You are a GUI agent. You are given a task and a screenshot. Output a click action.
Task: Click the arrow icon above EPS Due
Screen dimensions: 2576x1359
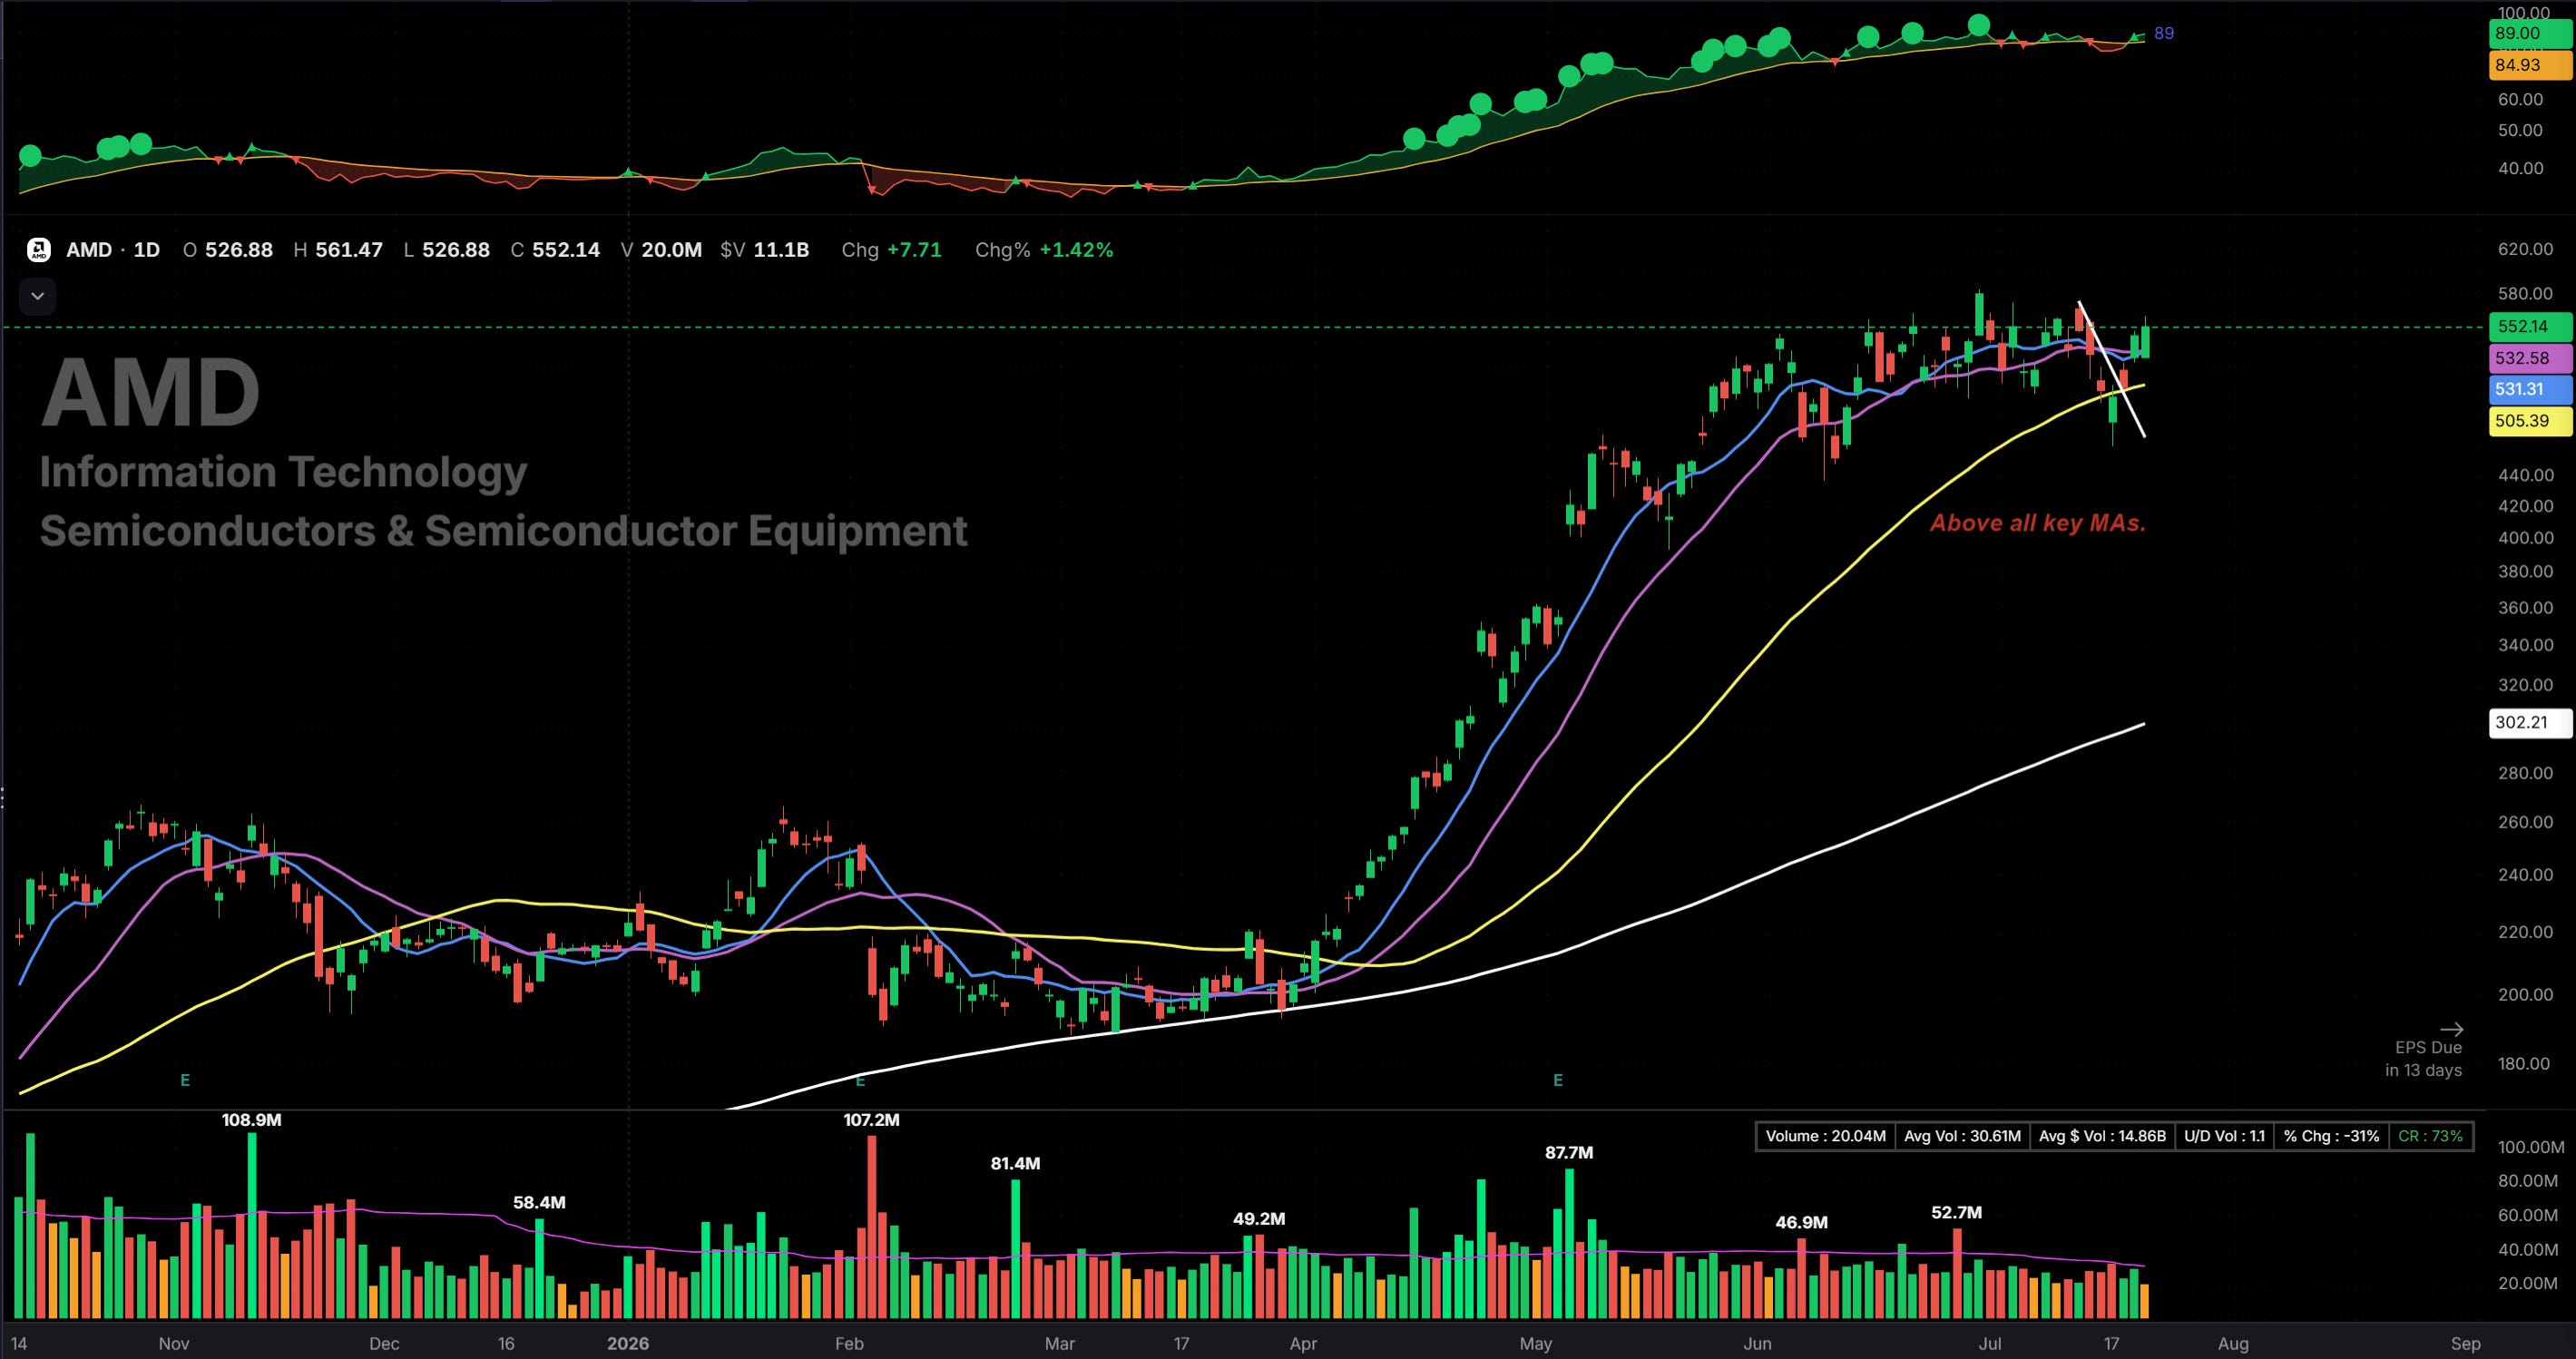coord(2451,1029)
